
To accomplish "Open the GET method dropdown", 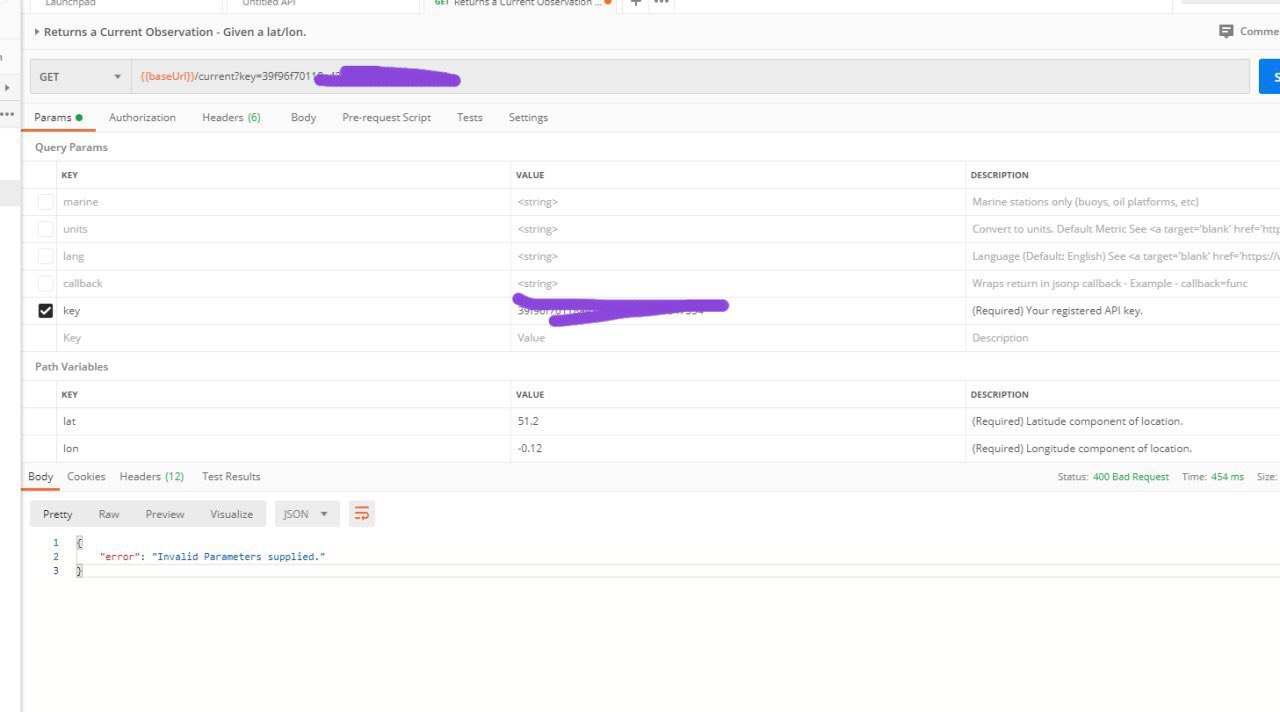I will 80,77.
